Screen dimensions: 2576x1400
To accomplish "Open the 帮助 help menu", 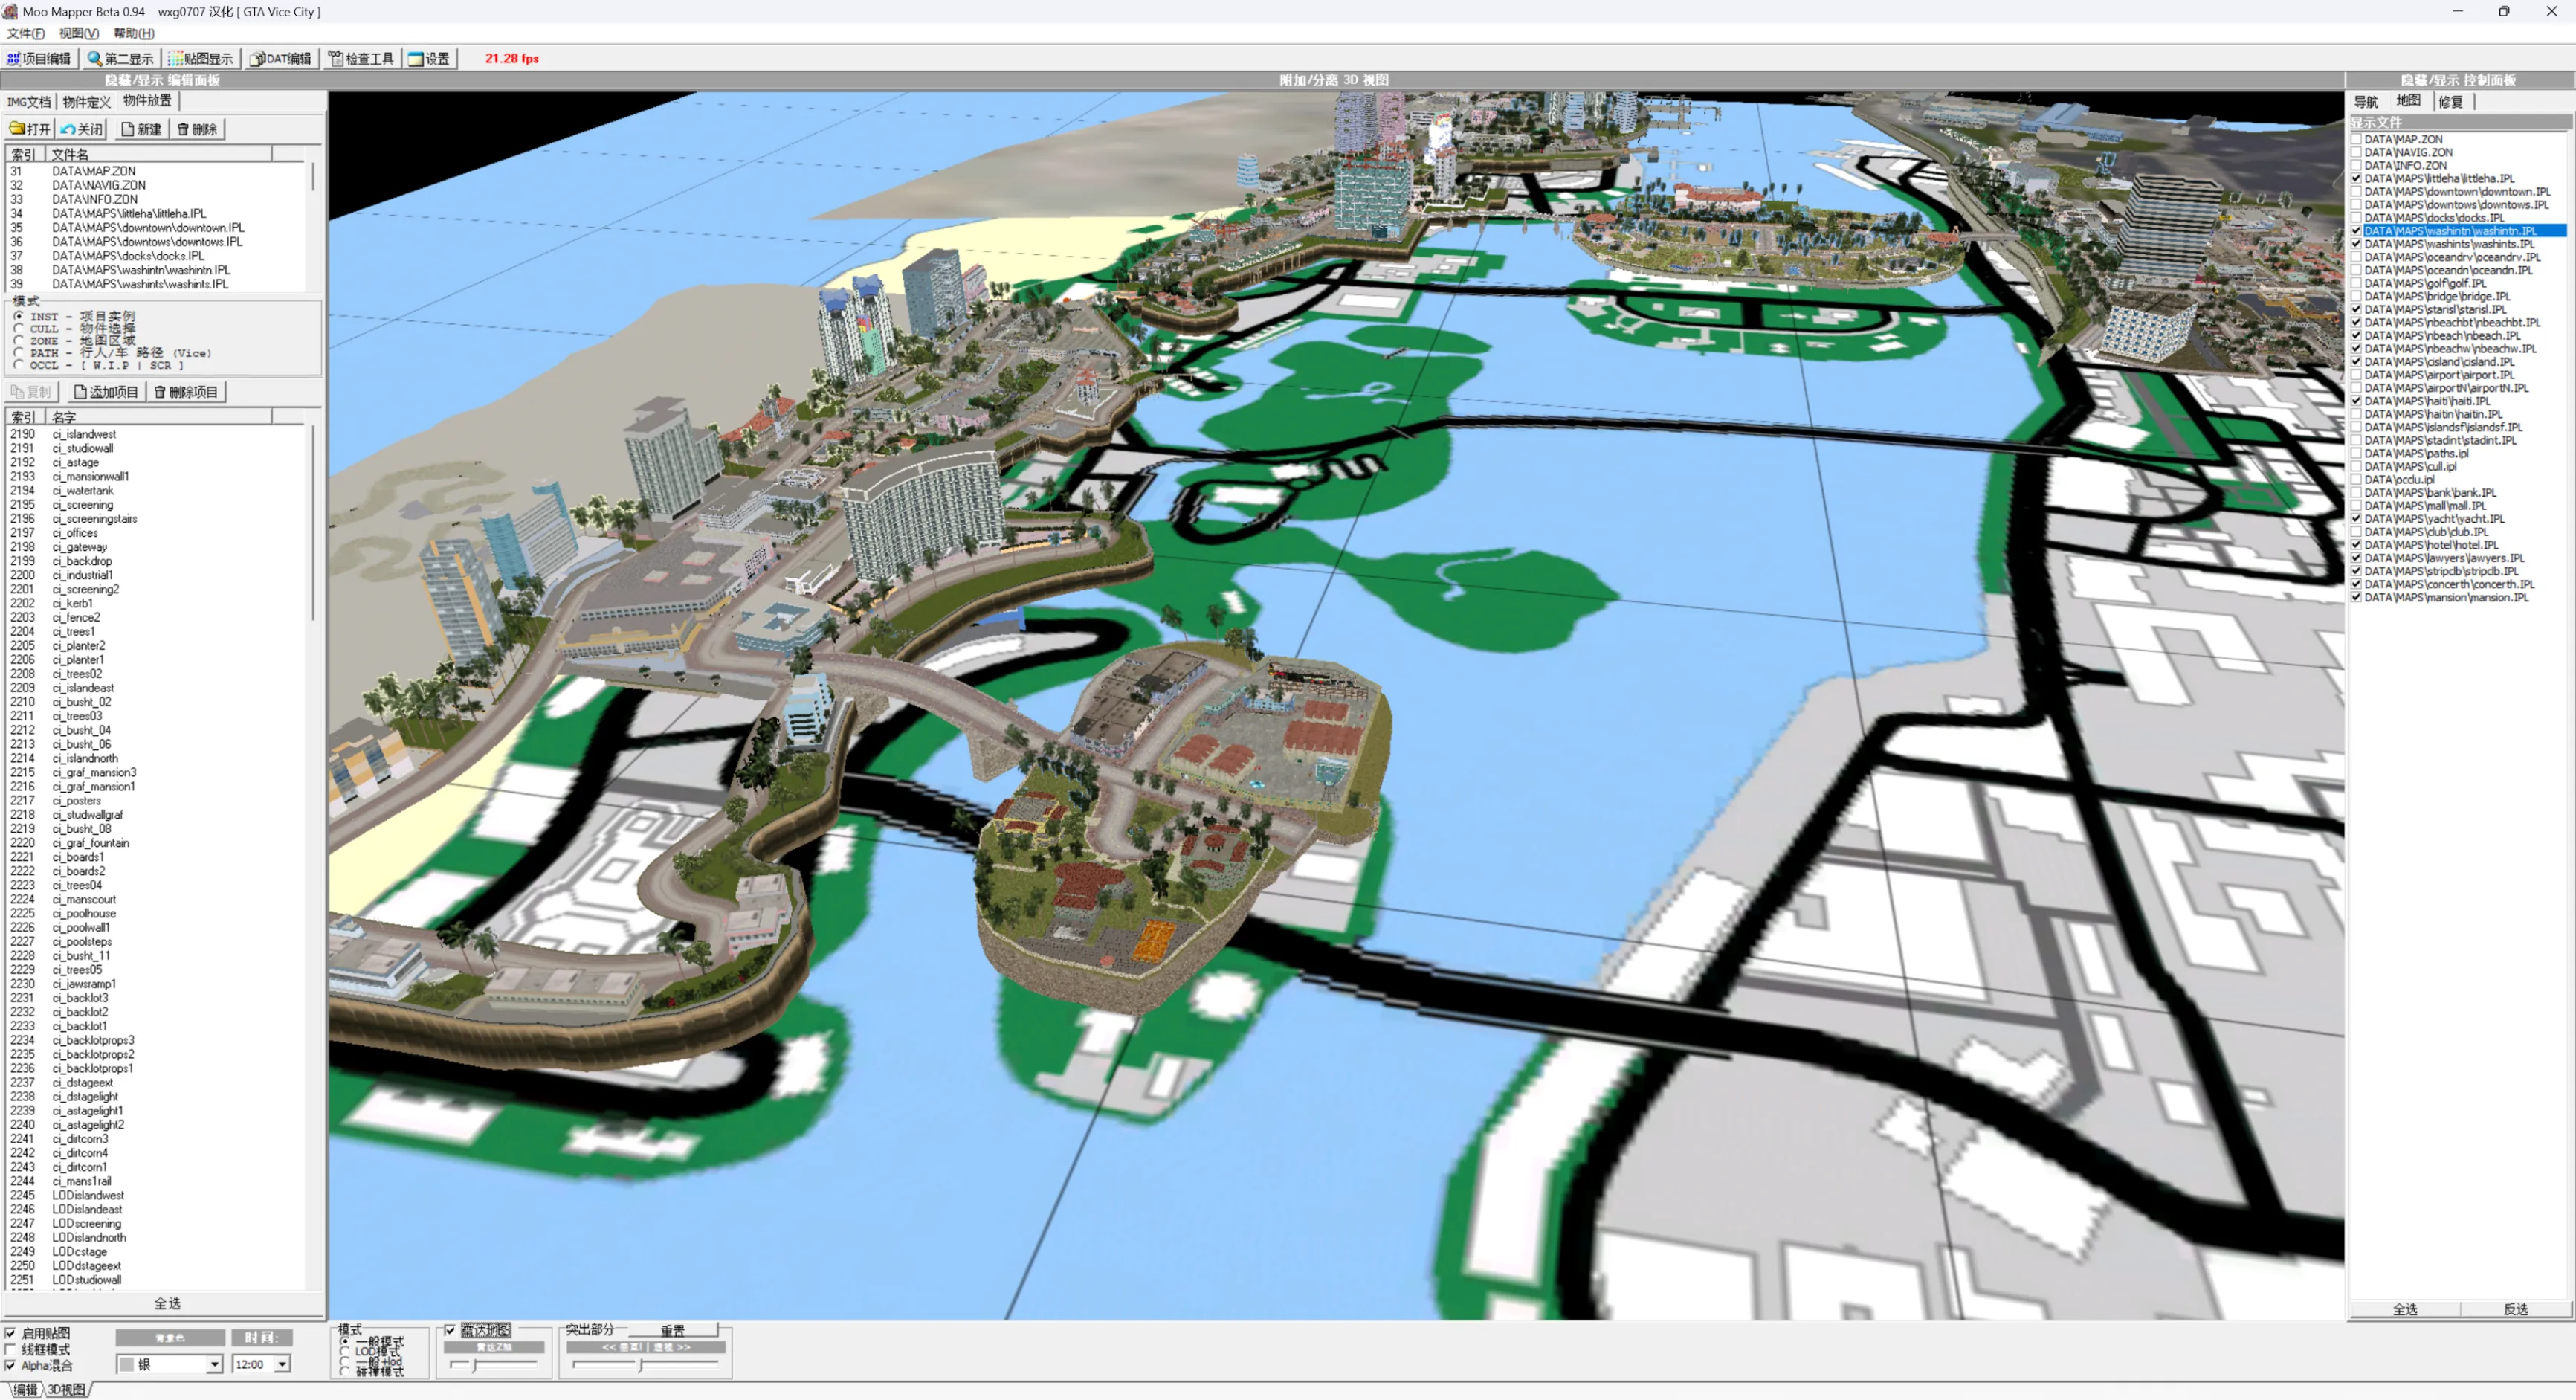I will pos(133,33).
